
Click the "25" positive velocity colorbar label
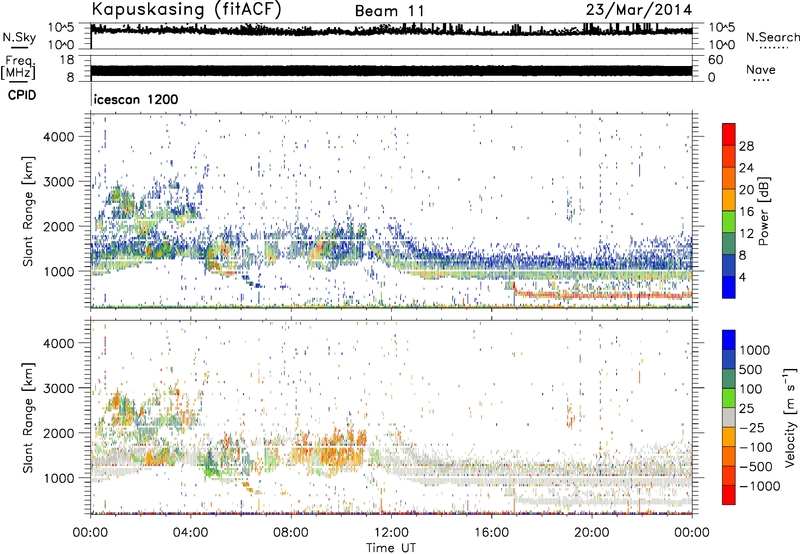tap(746, 409)
